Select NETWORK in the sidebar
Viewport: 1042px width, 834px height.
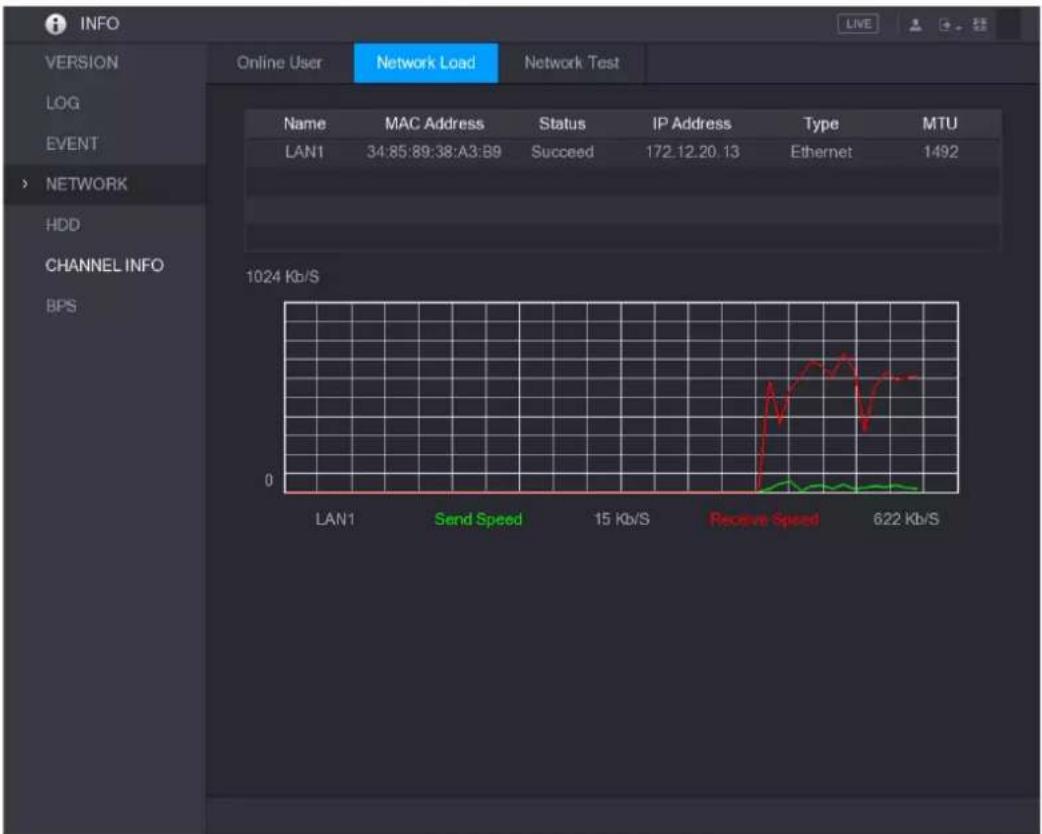point(86,184)
